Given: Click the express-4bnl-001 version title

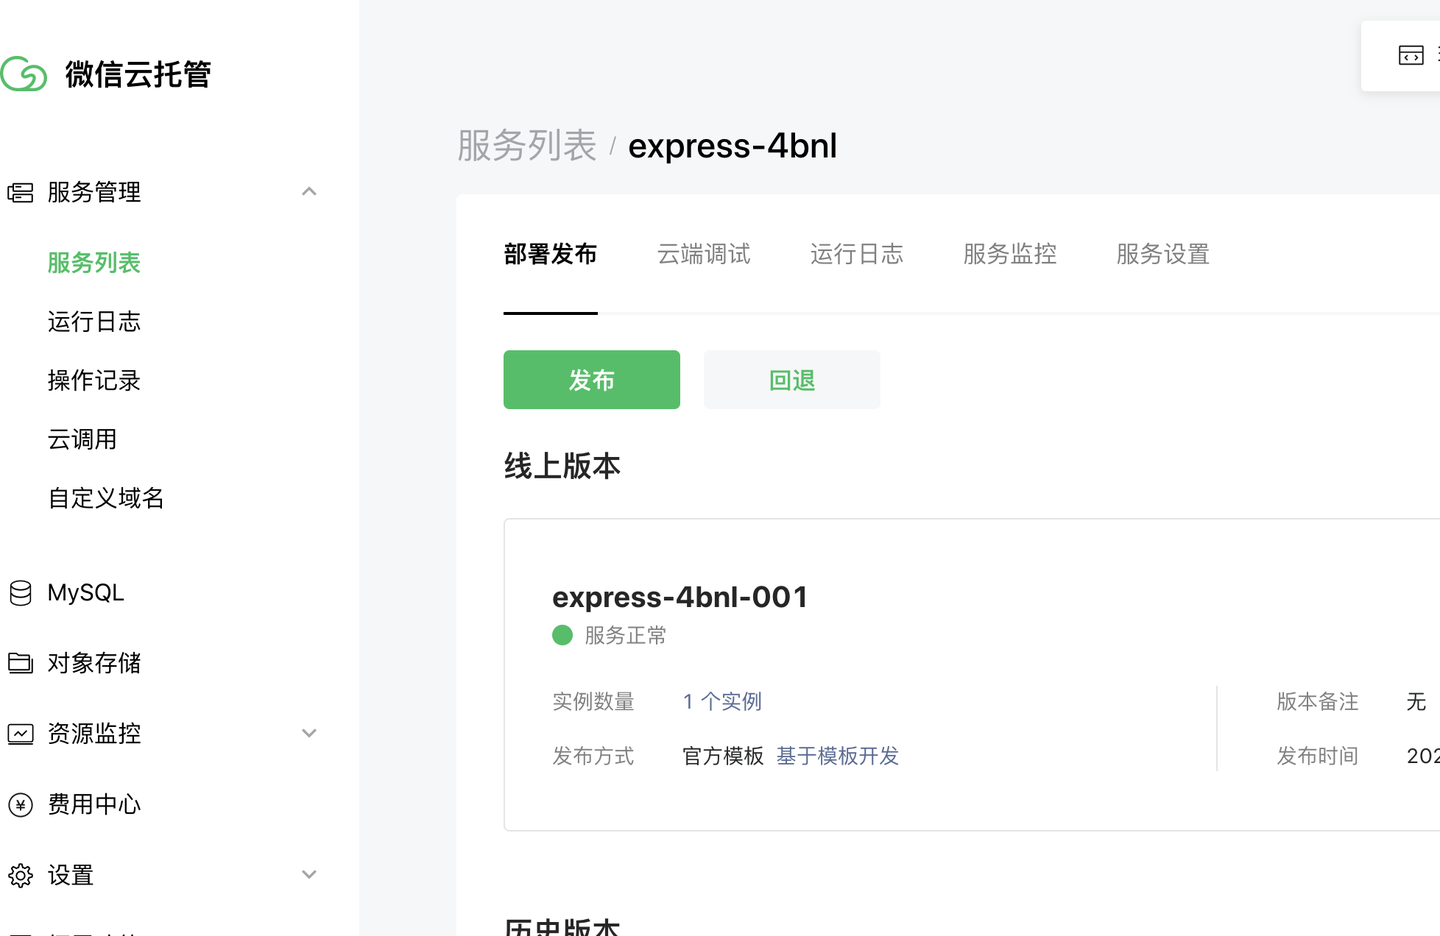Looking at the screenshot, I should coord(680,597).
